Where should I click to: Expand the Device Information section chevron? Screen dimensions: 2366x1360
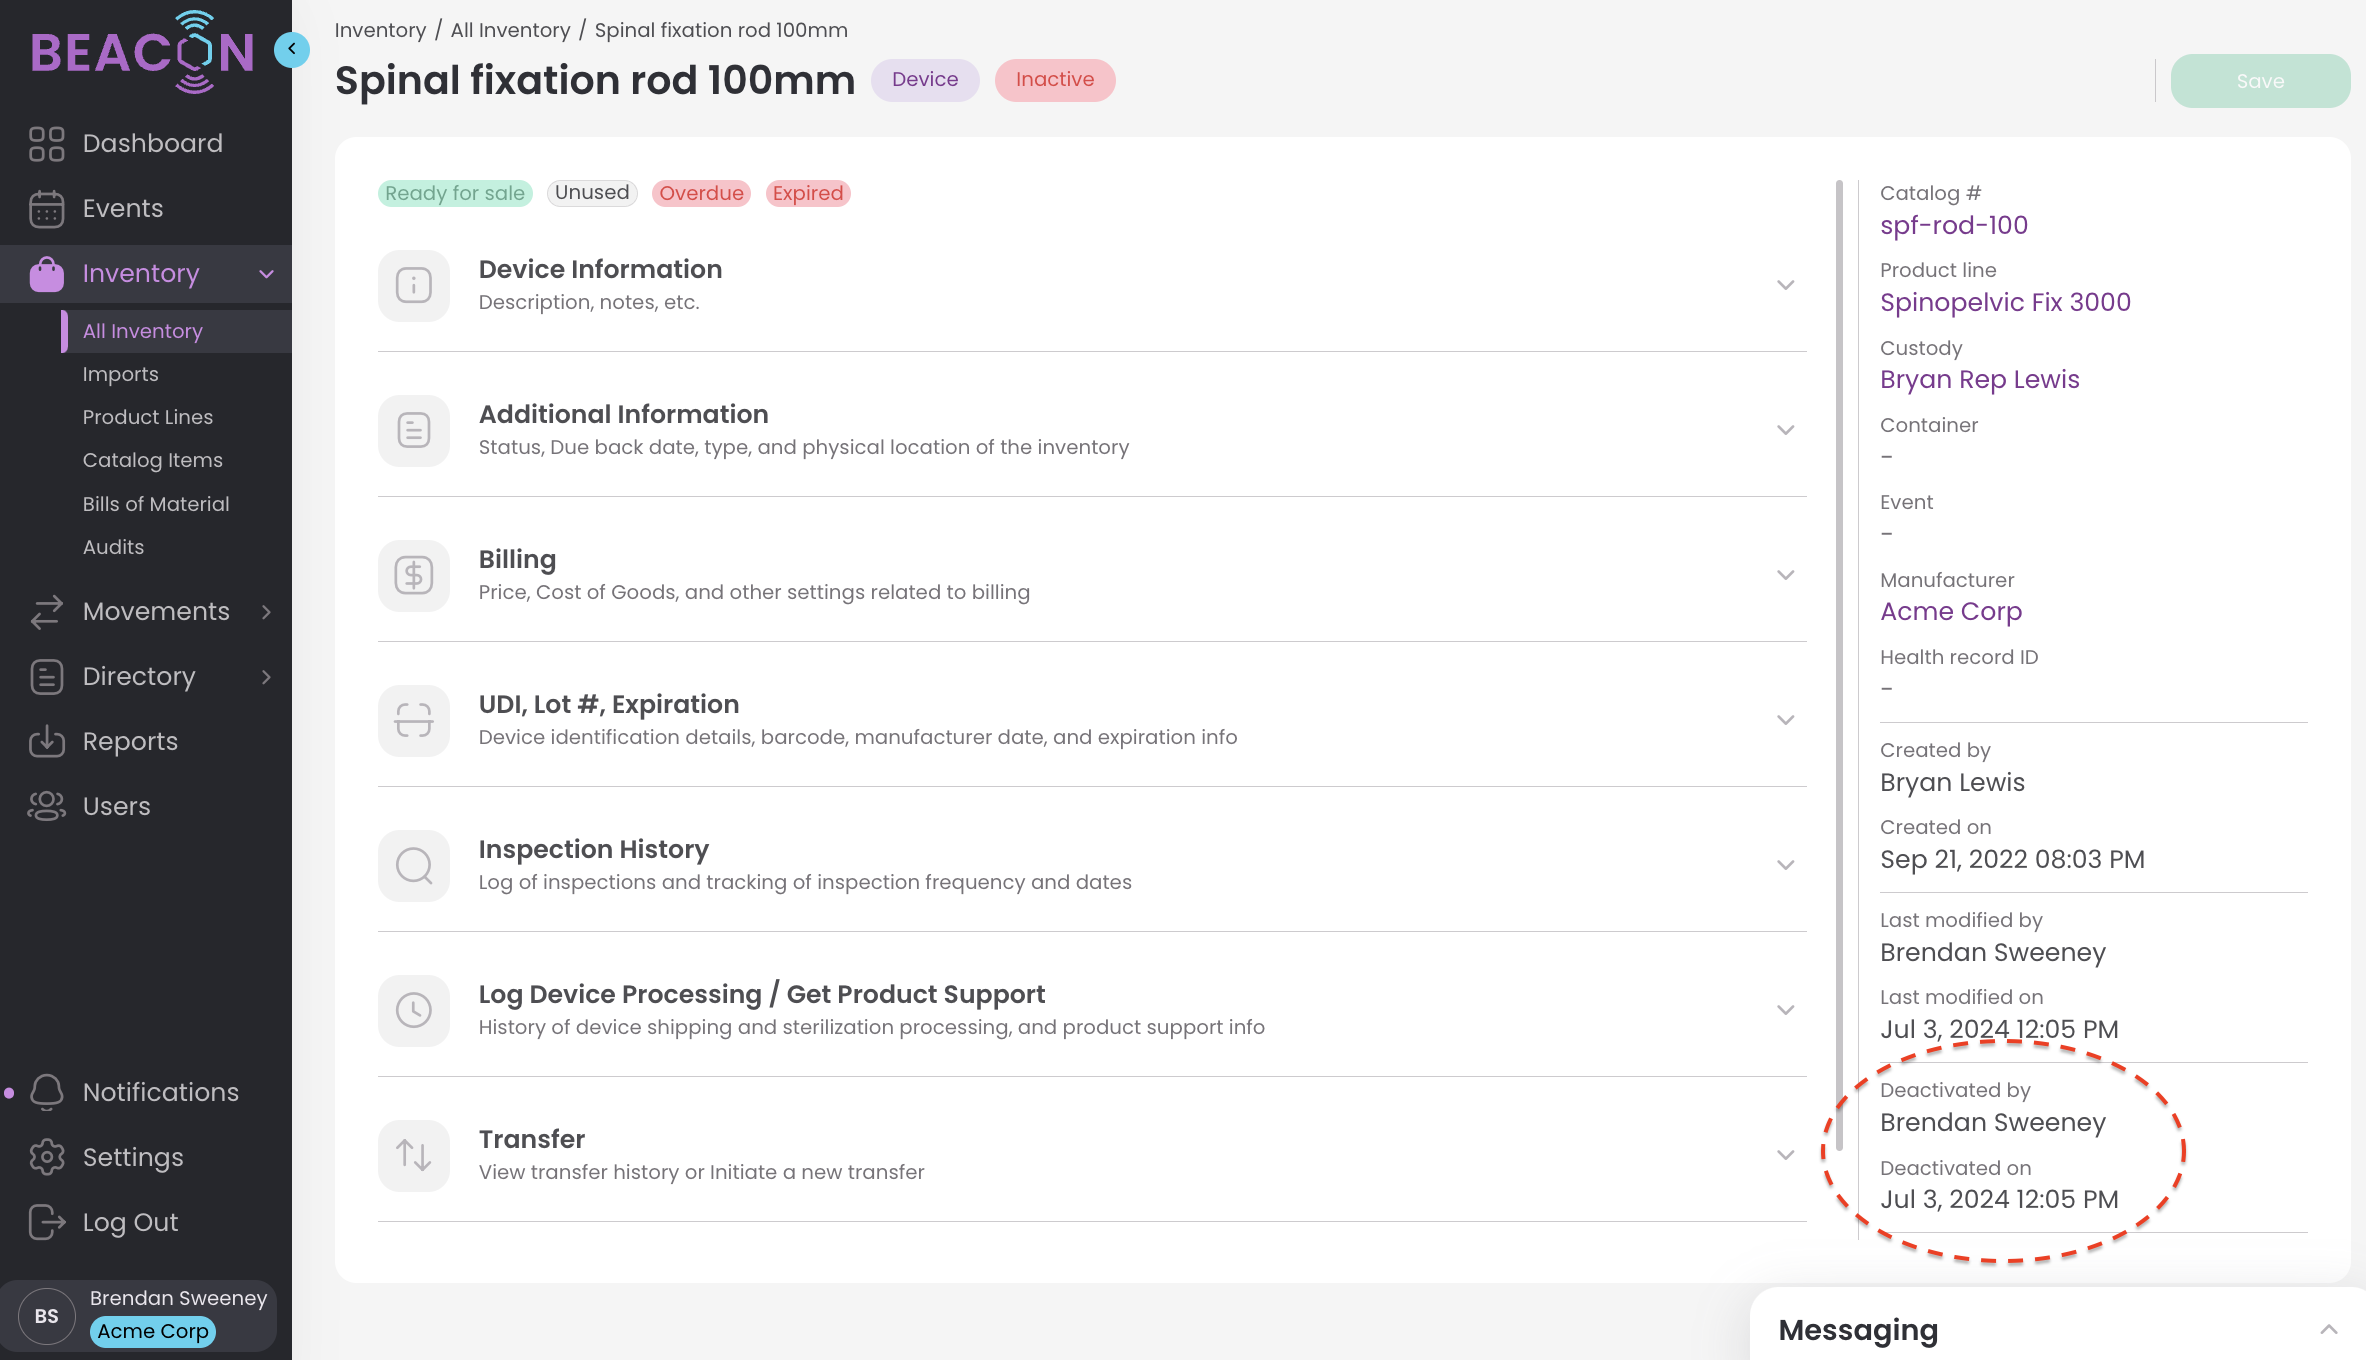pos(1785,285)
